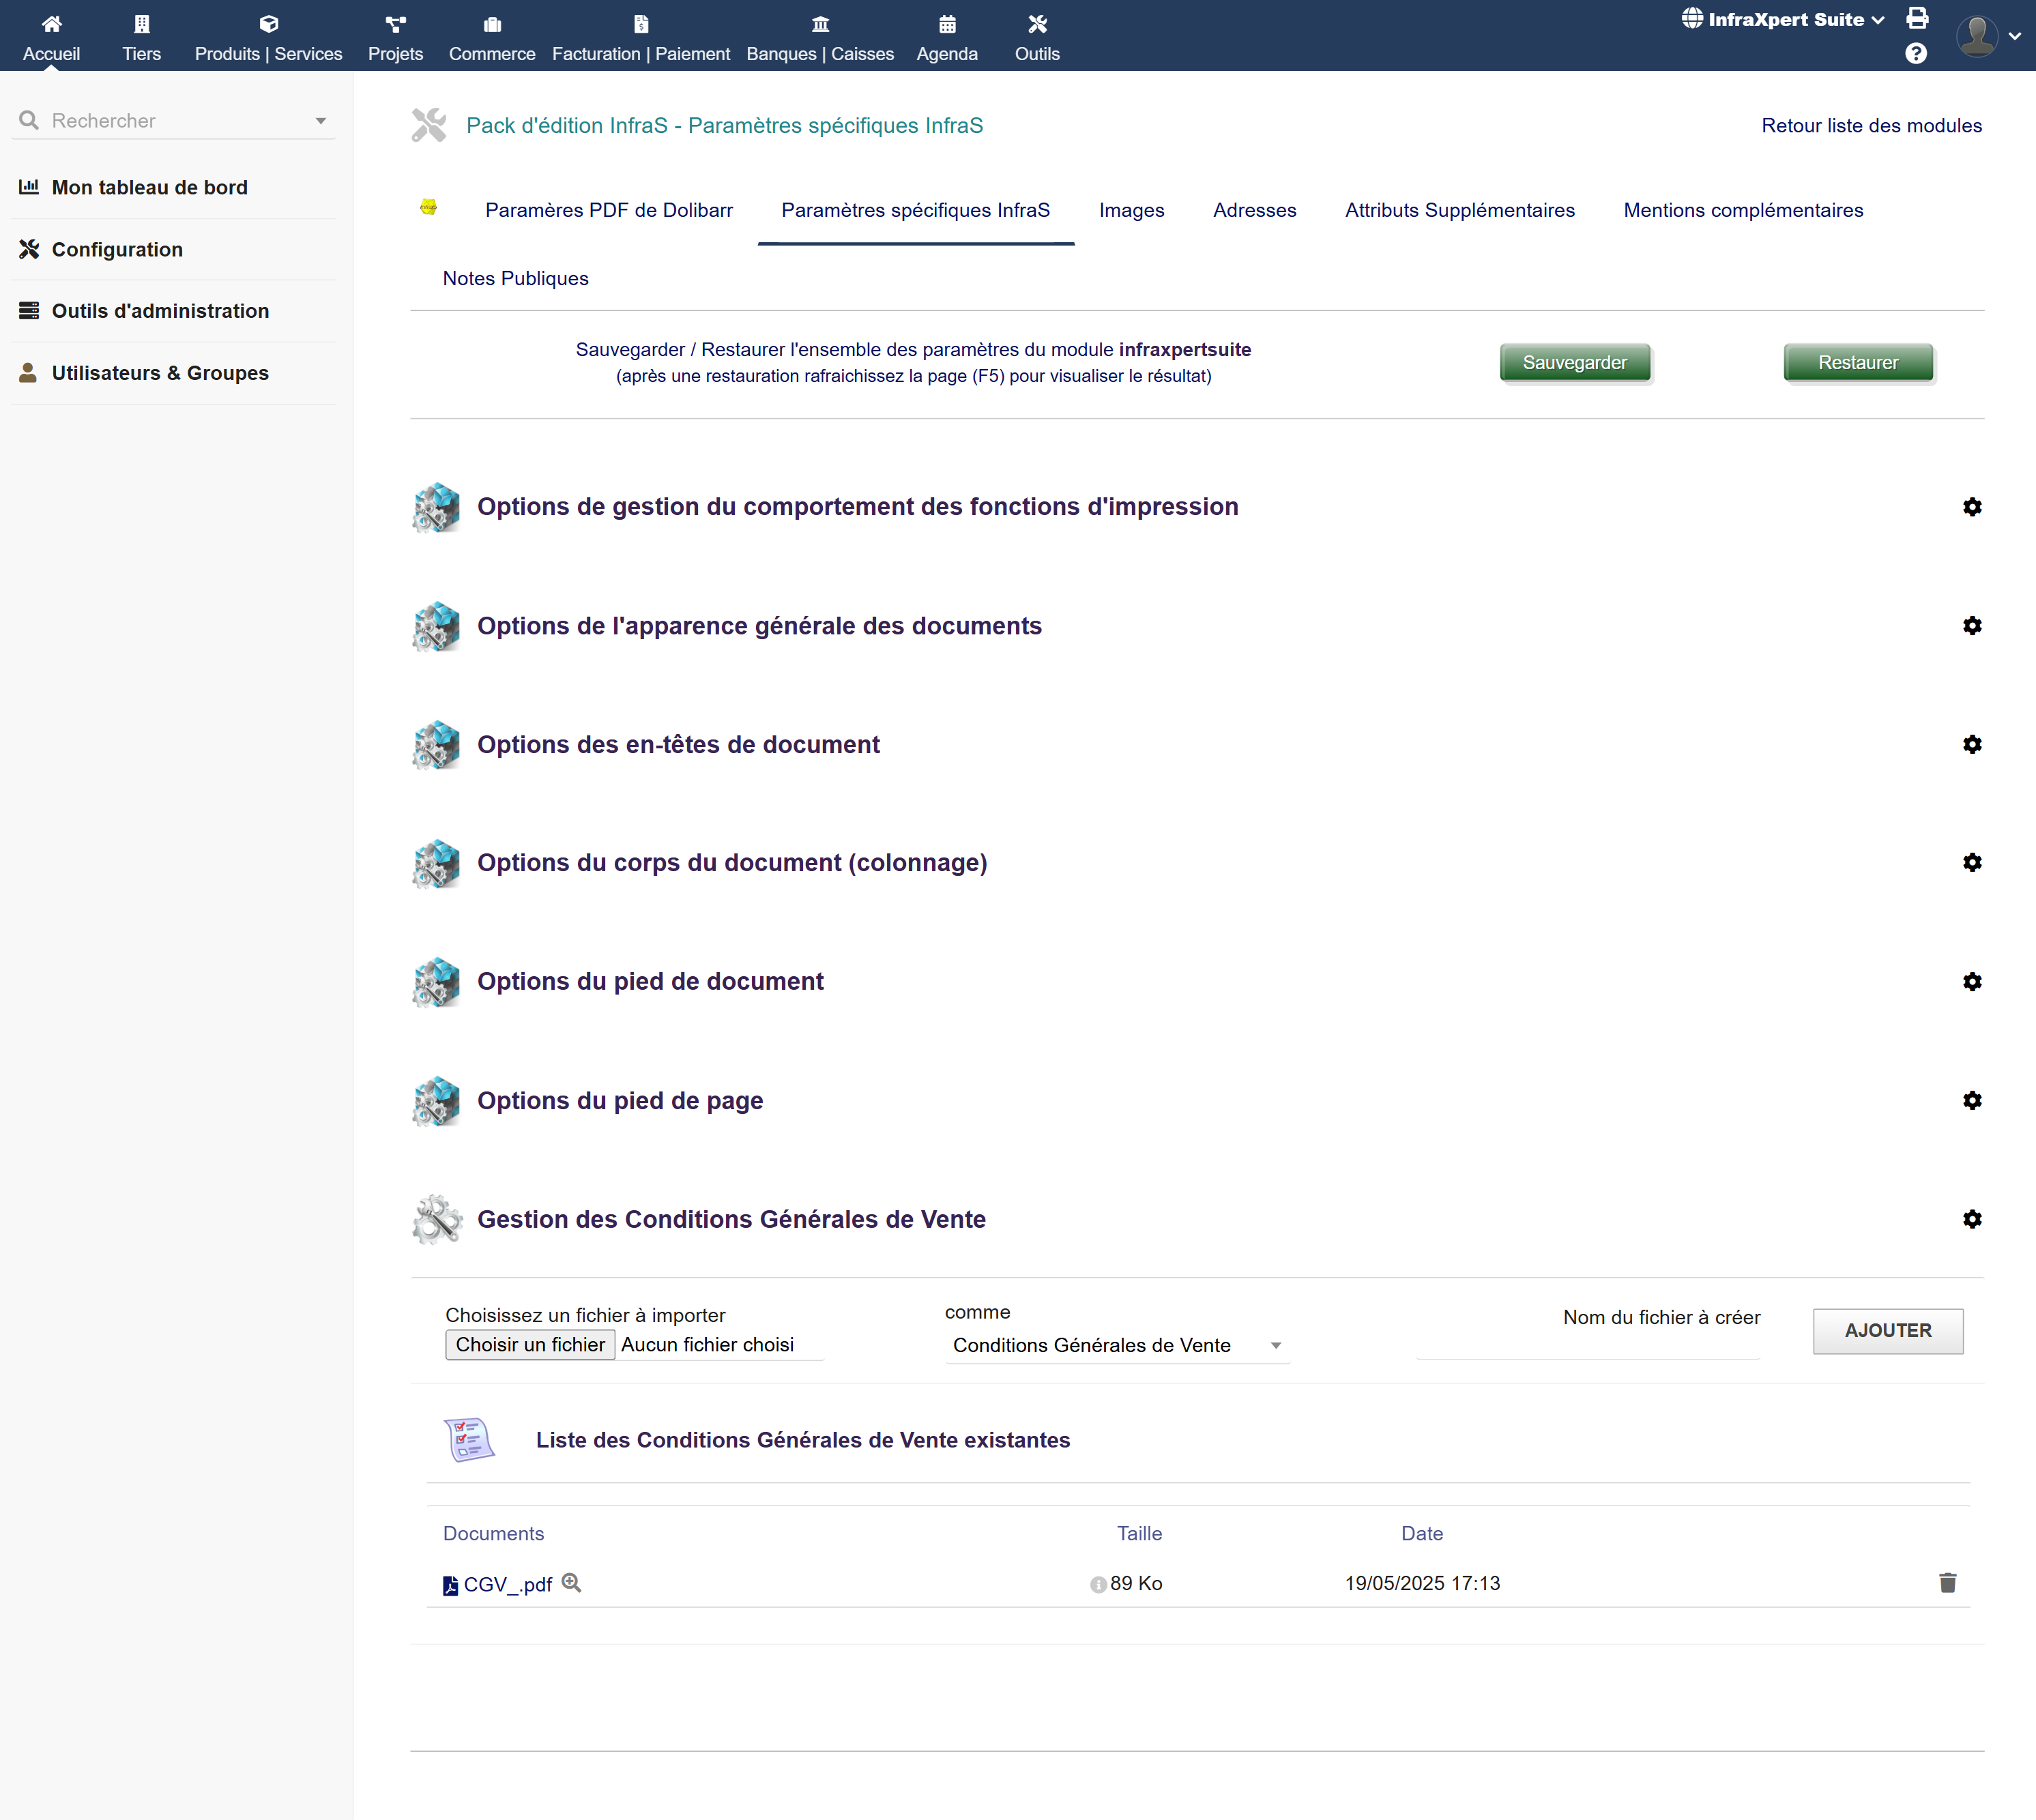Open the search box dropdown arrow
This screenshot has height=1820, width=2036.
(321, 121)
